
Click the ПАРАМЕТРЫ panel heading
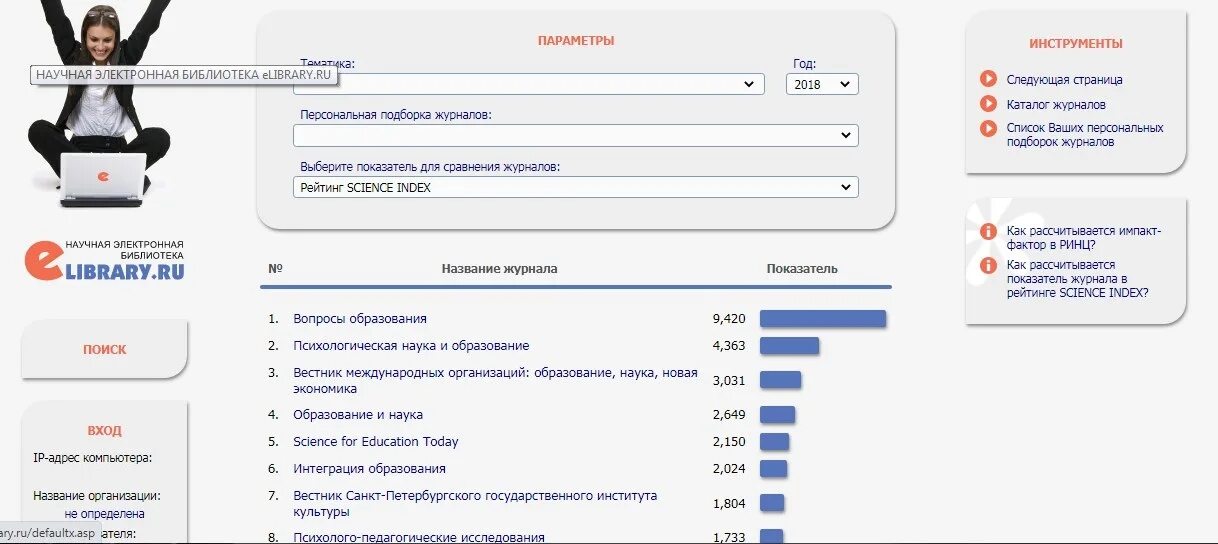tap(576, 41)
